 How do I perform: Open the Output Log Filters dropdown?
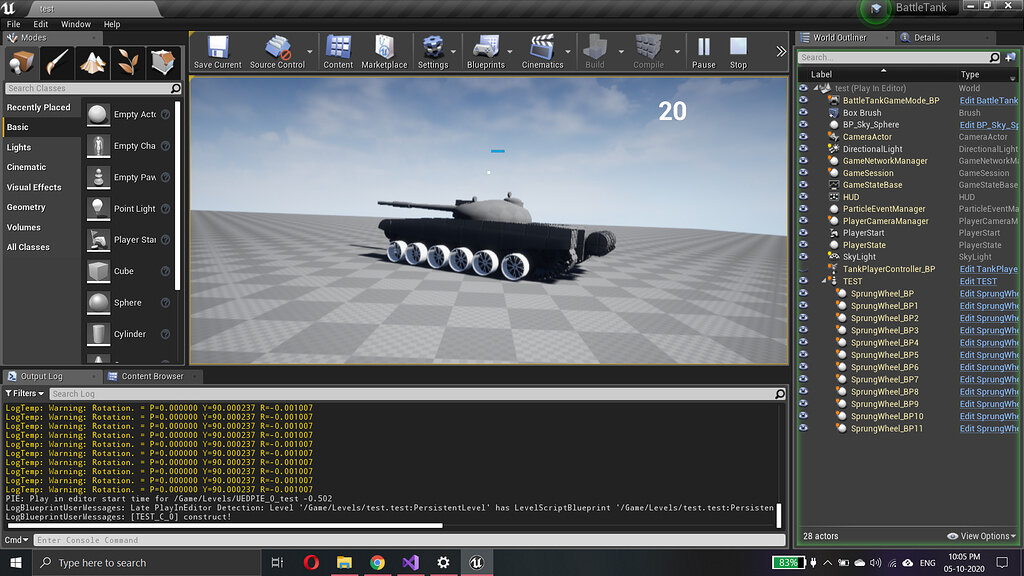tap(25, 394)
